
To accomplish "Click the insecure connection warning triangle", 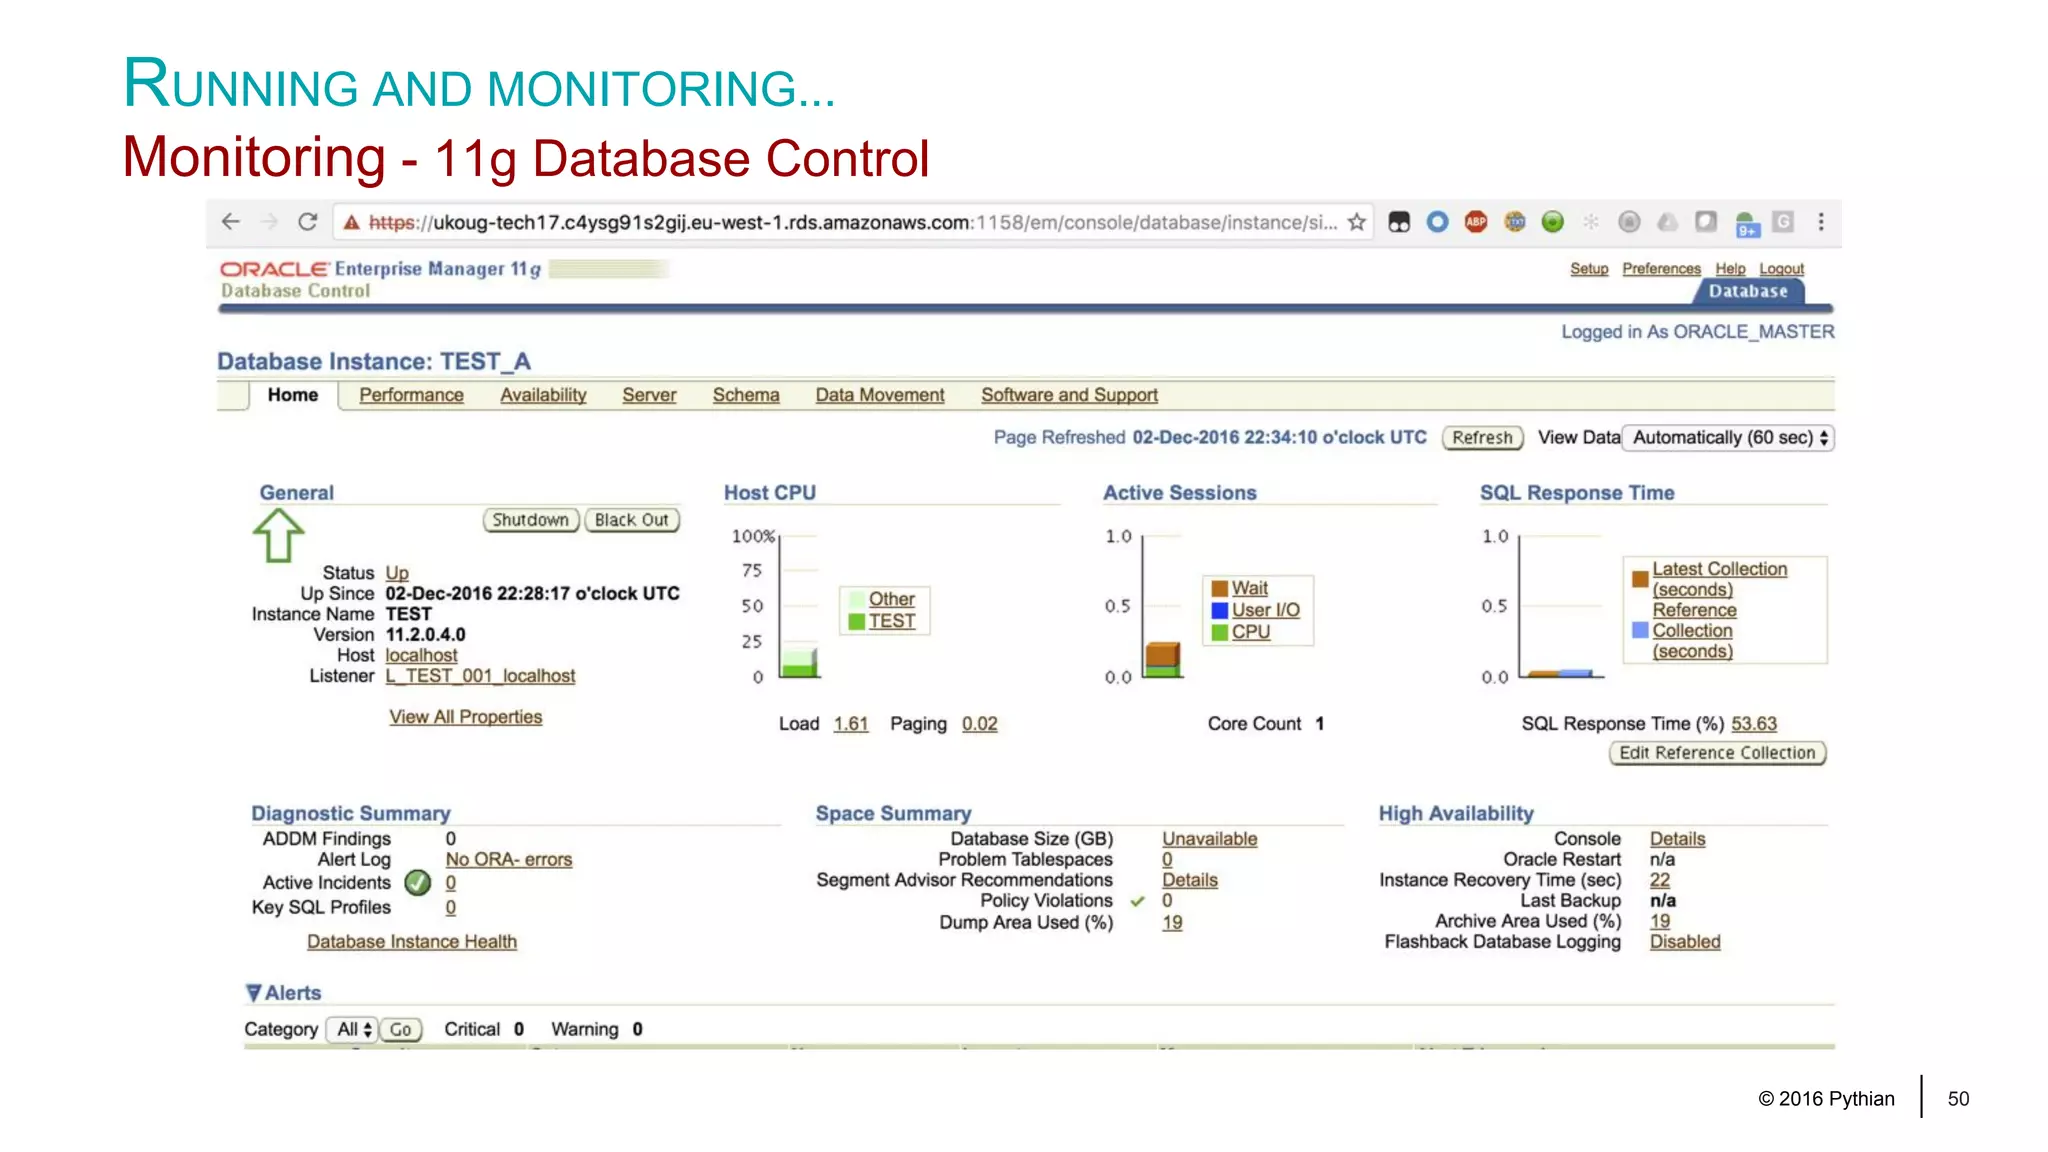I will point(351,223).
